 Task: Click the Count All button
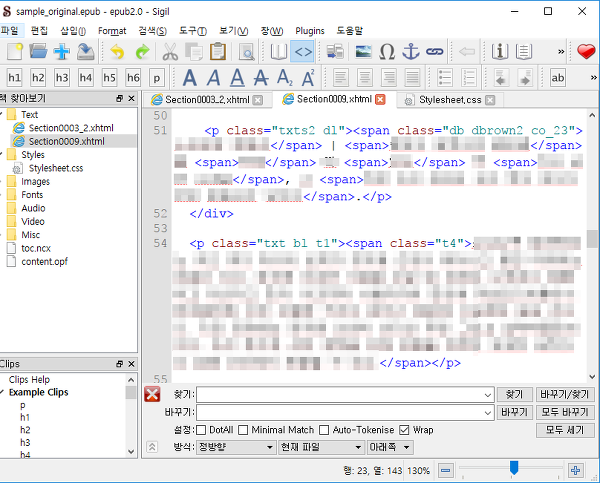pos(565,430)
